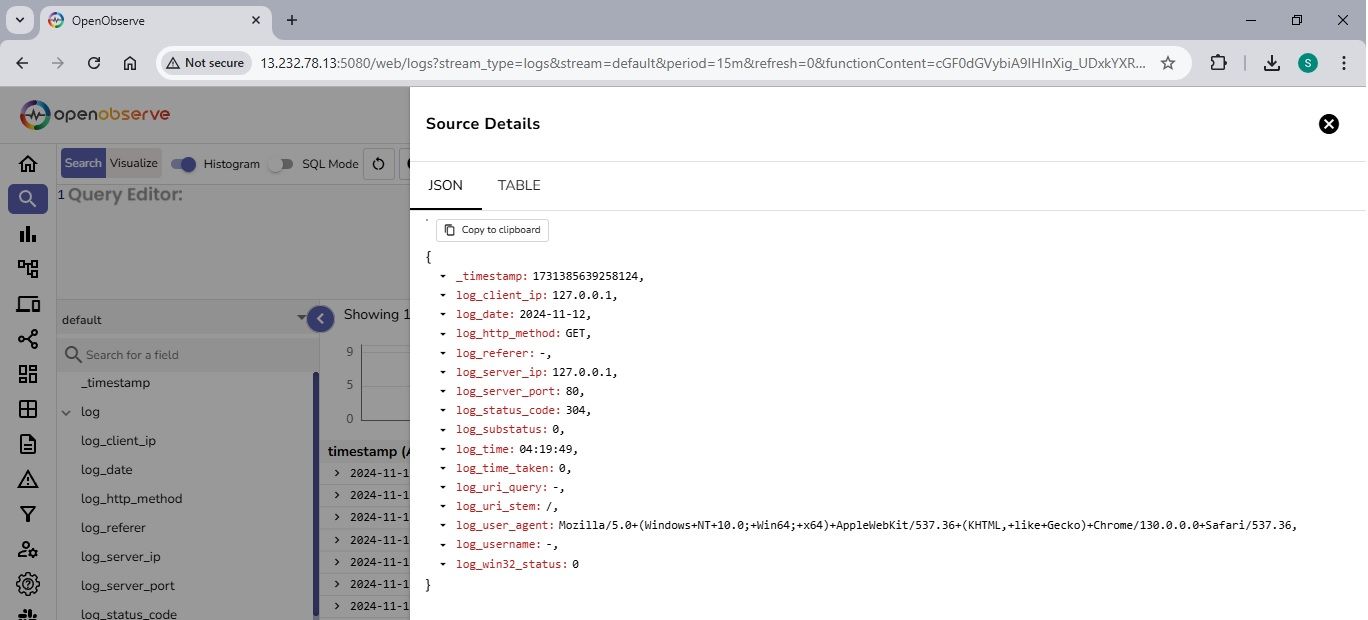
Task: Click the Search for a field input
Action: (190, 355)
